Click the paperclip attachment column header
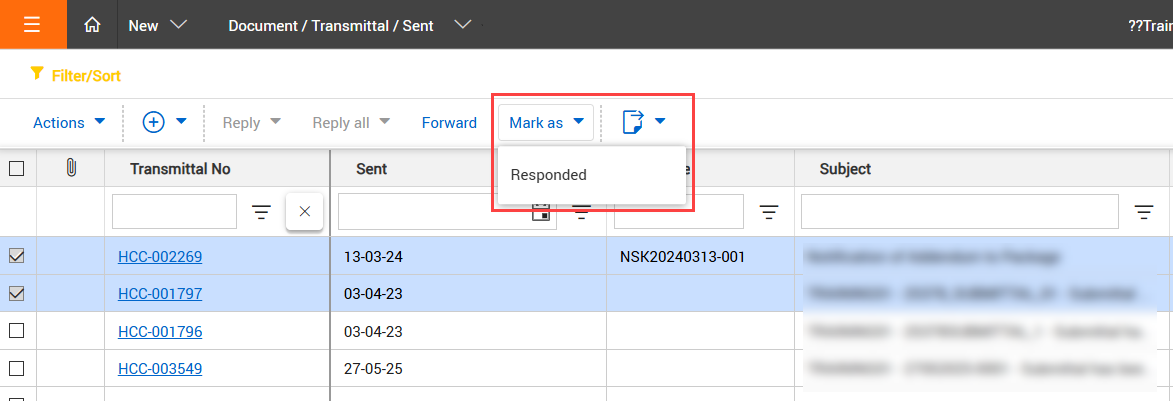 click(70, 169)
